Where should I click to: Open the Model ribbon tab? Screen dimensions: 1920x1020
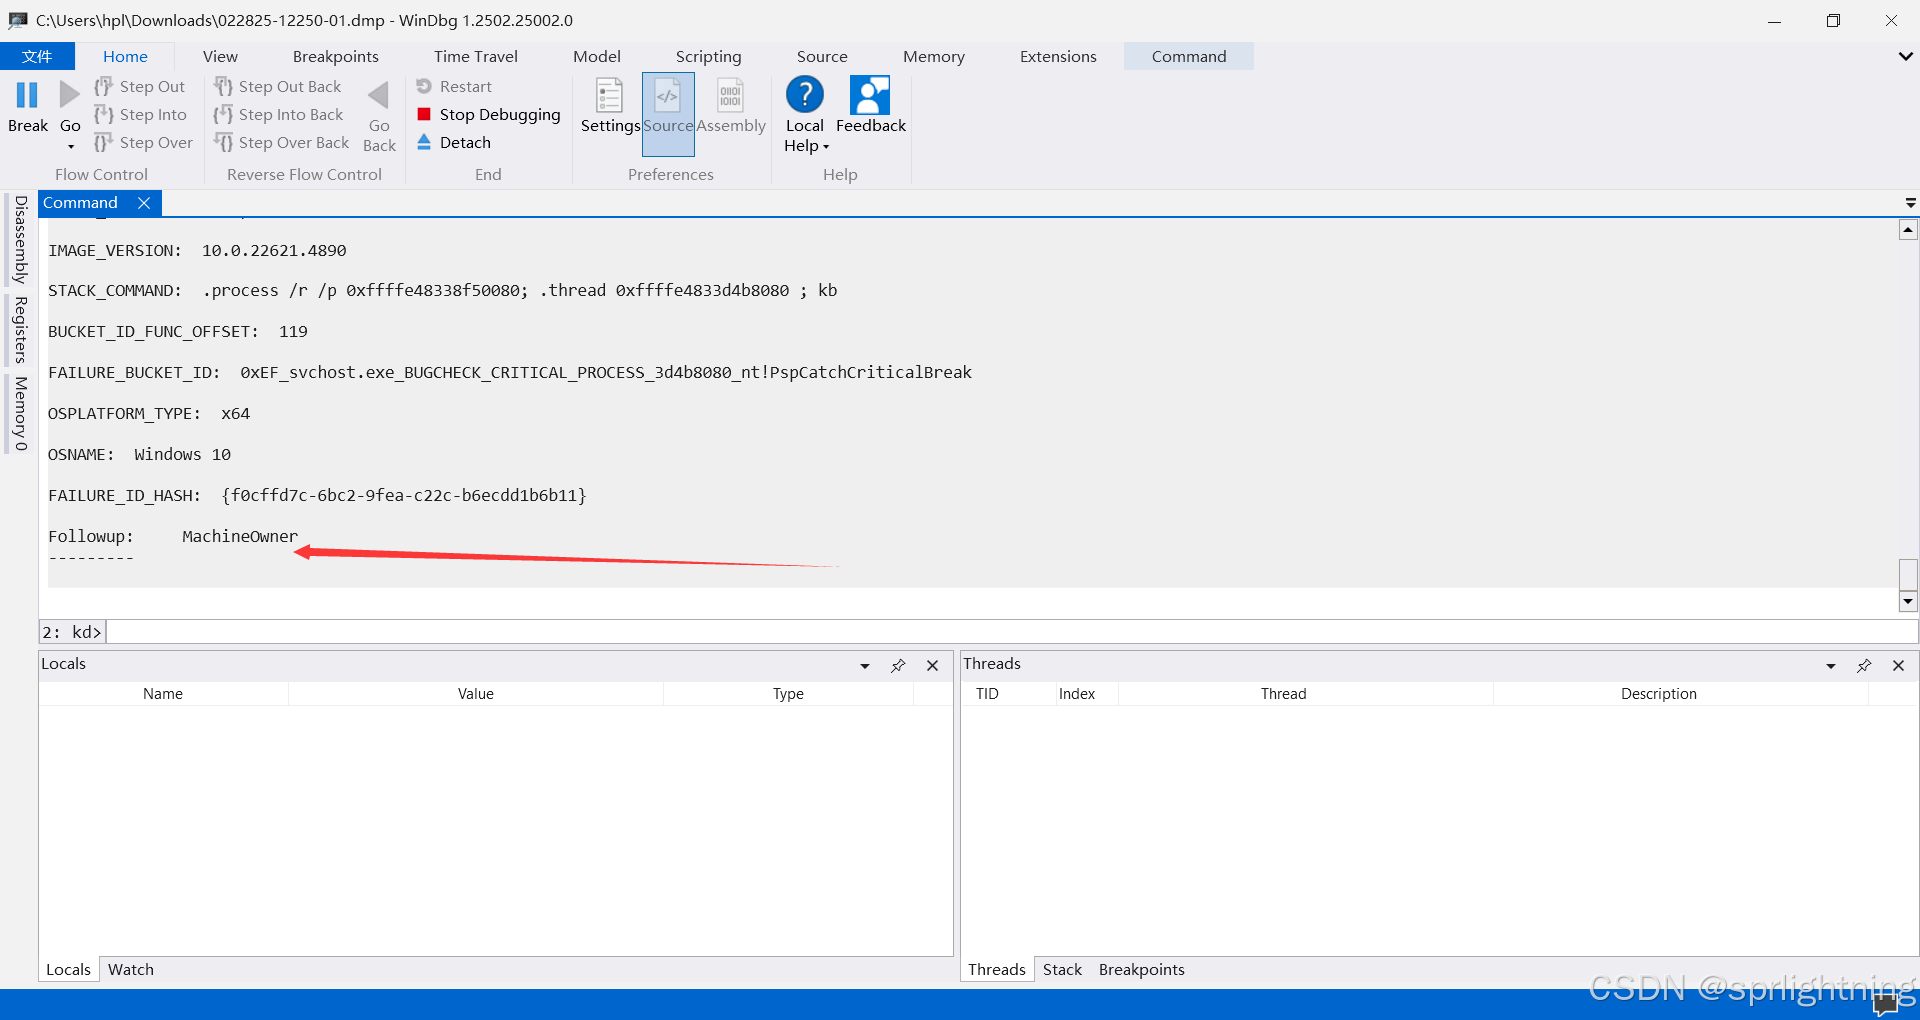[597, 57]
